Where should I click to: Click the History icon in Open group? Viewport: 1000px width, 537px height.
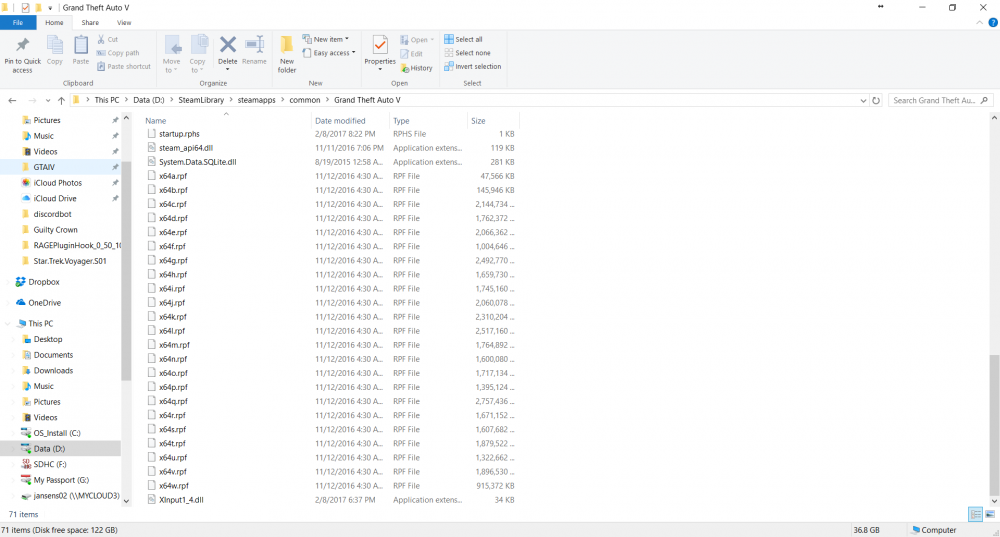coord(417,68)
